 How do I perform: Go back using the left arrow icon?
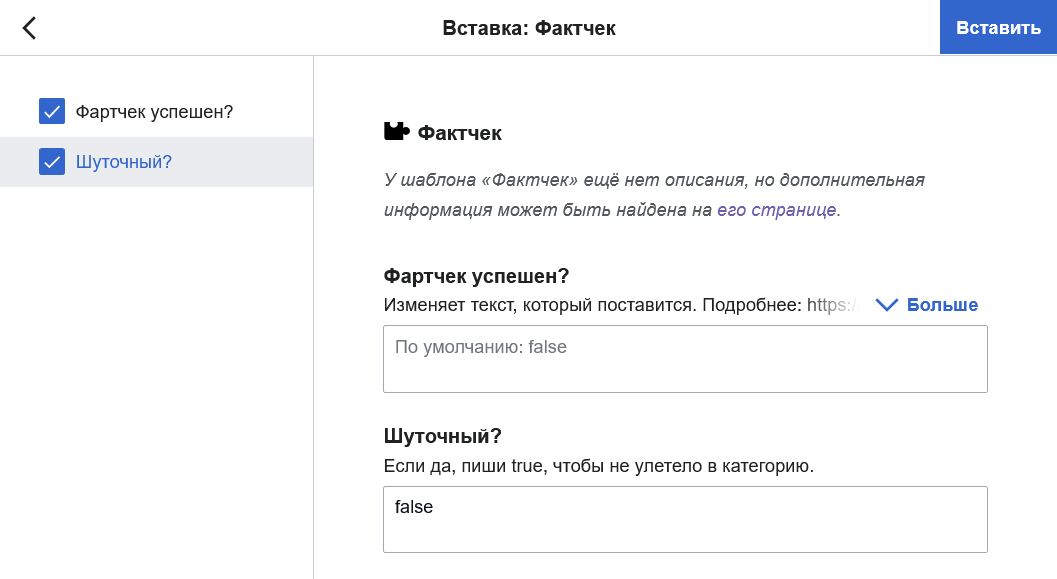click(x=29, y=28)
